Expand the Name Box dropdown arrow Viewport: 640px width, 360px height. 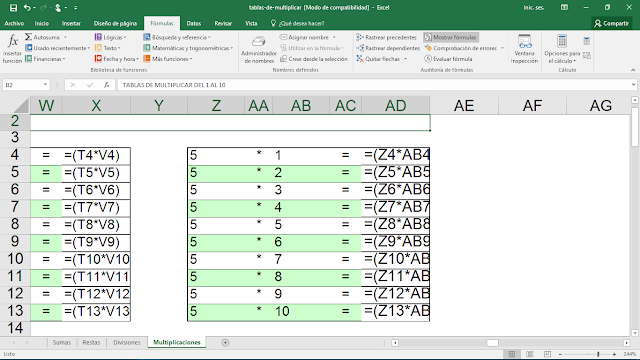[45, 85]
